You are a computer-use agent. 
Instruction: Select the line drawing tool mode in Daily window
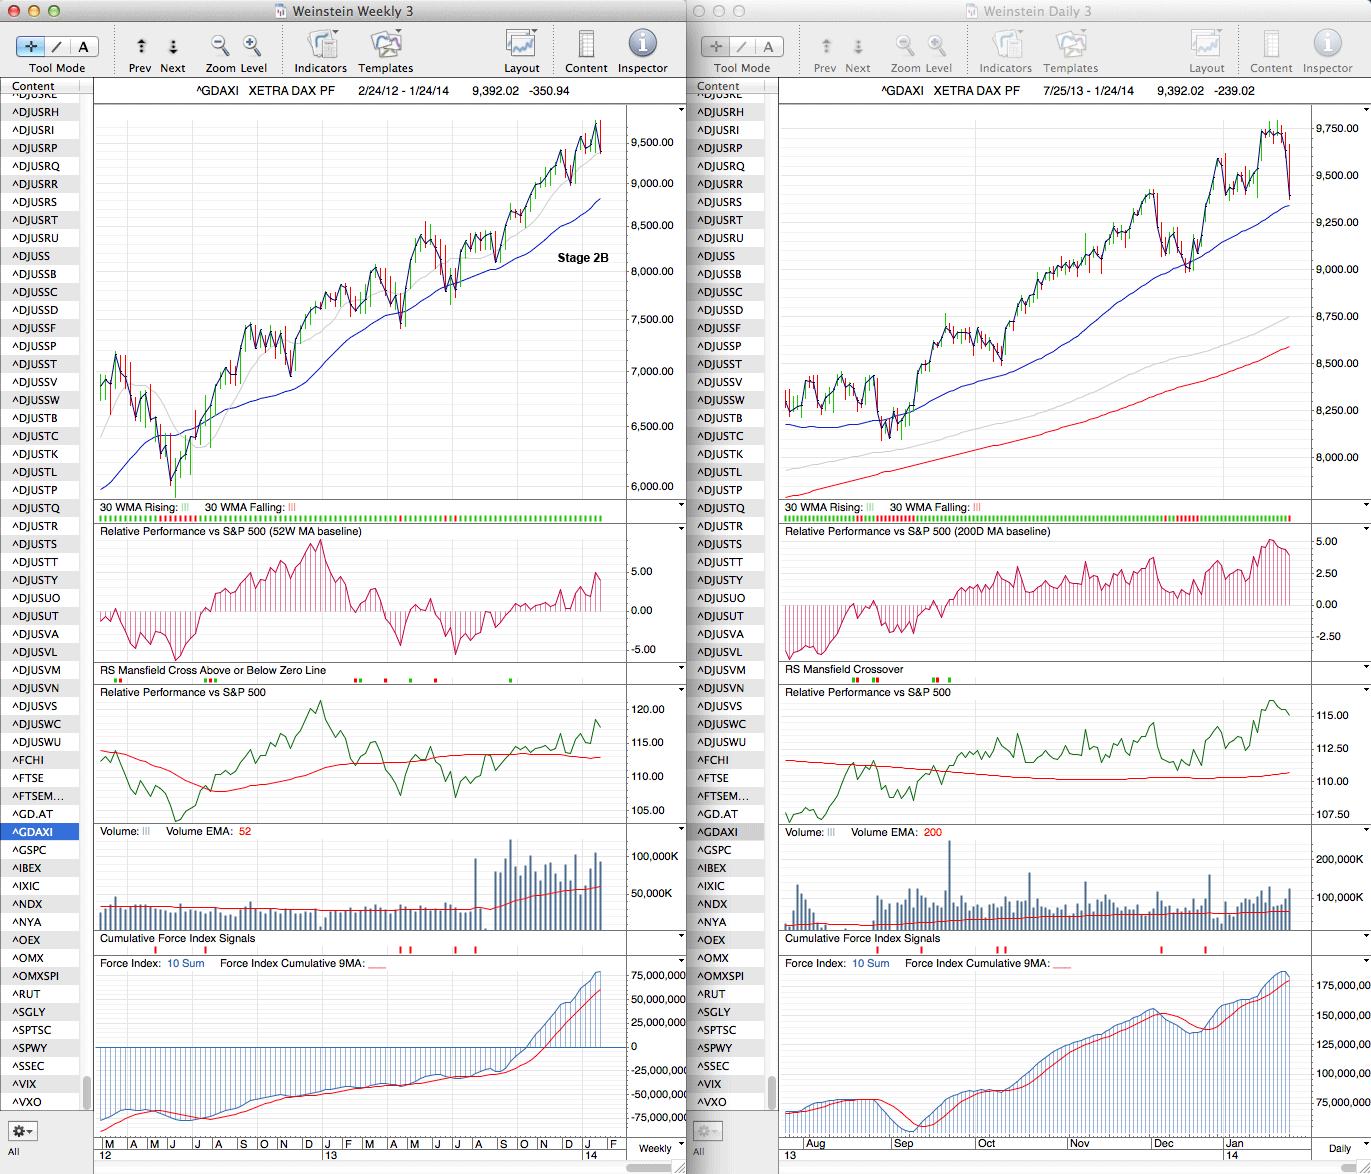coord(742,46)
